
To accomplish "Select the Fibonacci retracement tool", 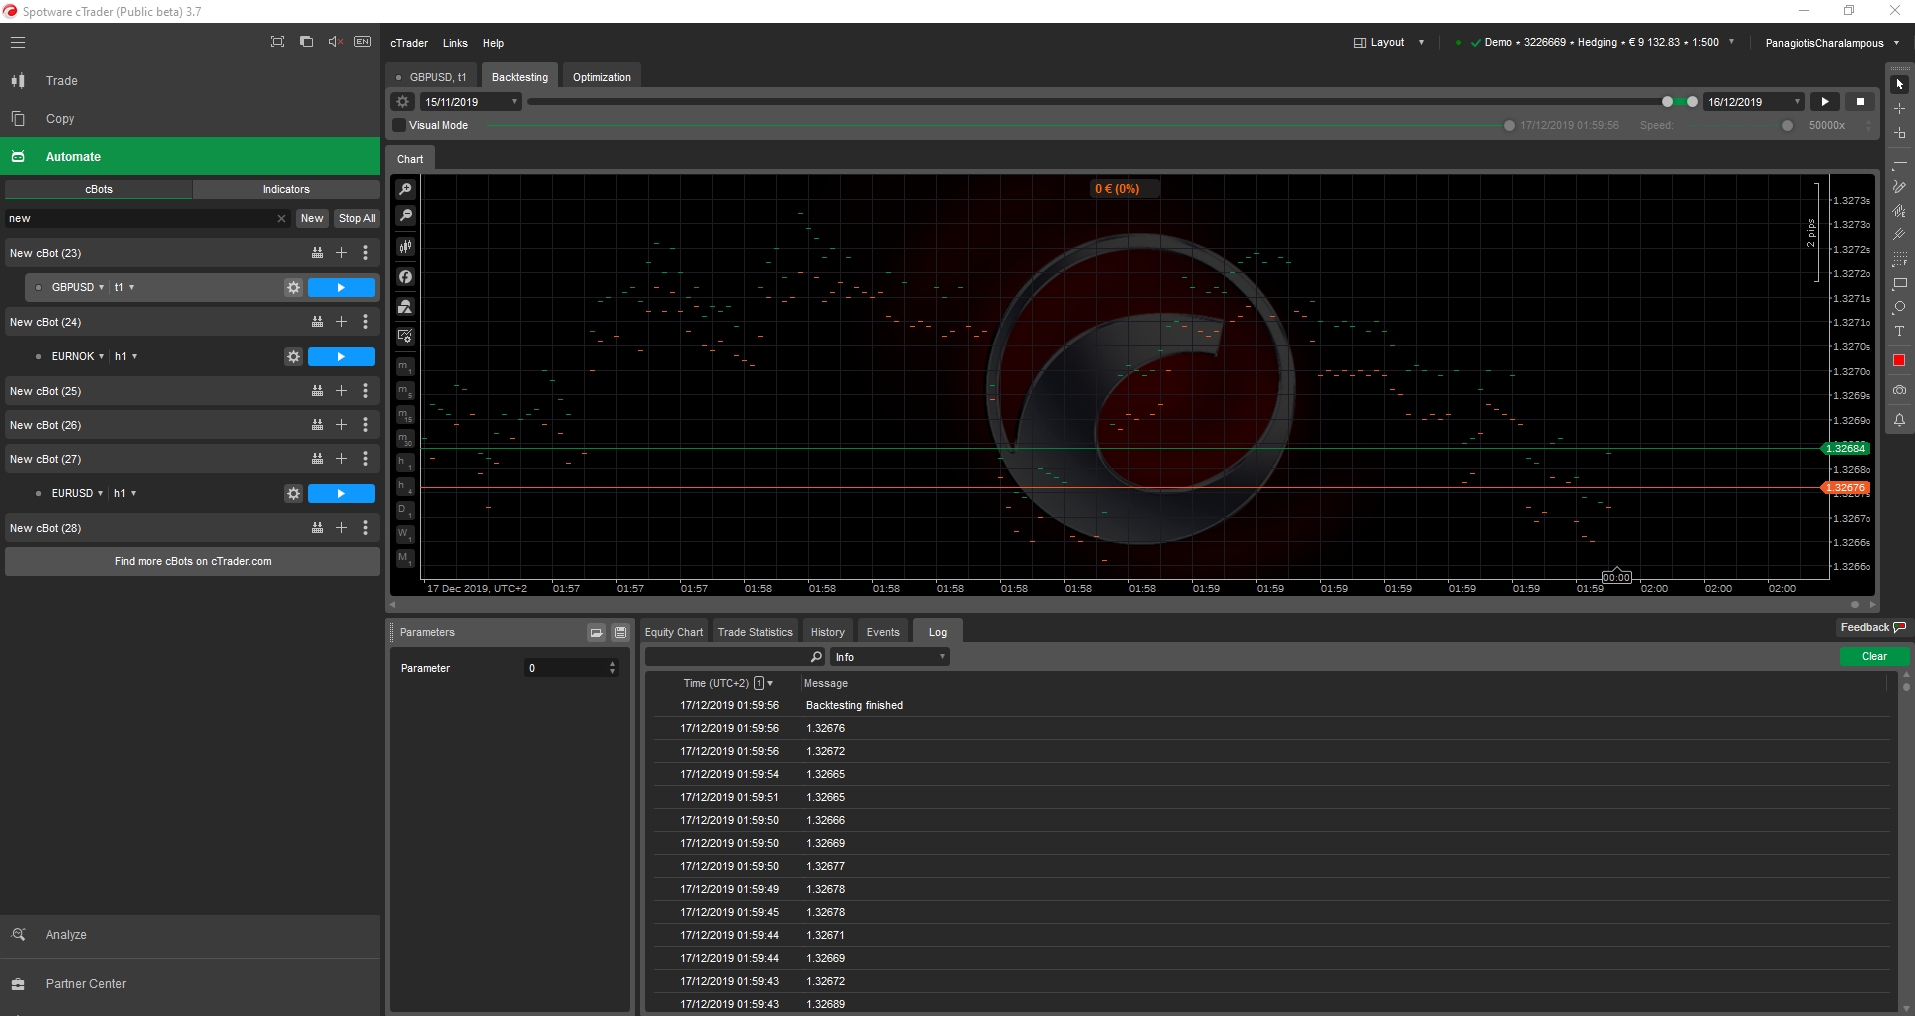I will coord(1899,259).
